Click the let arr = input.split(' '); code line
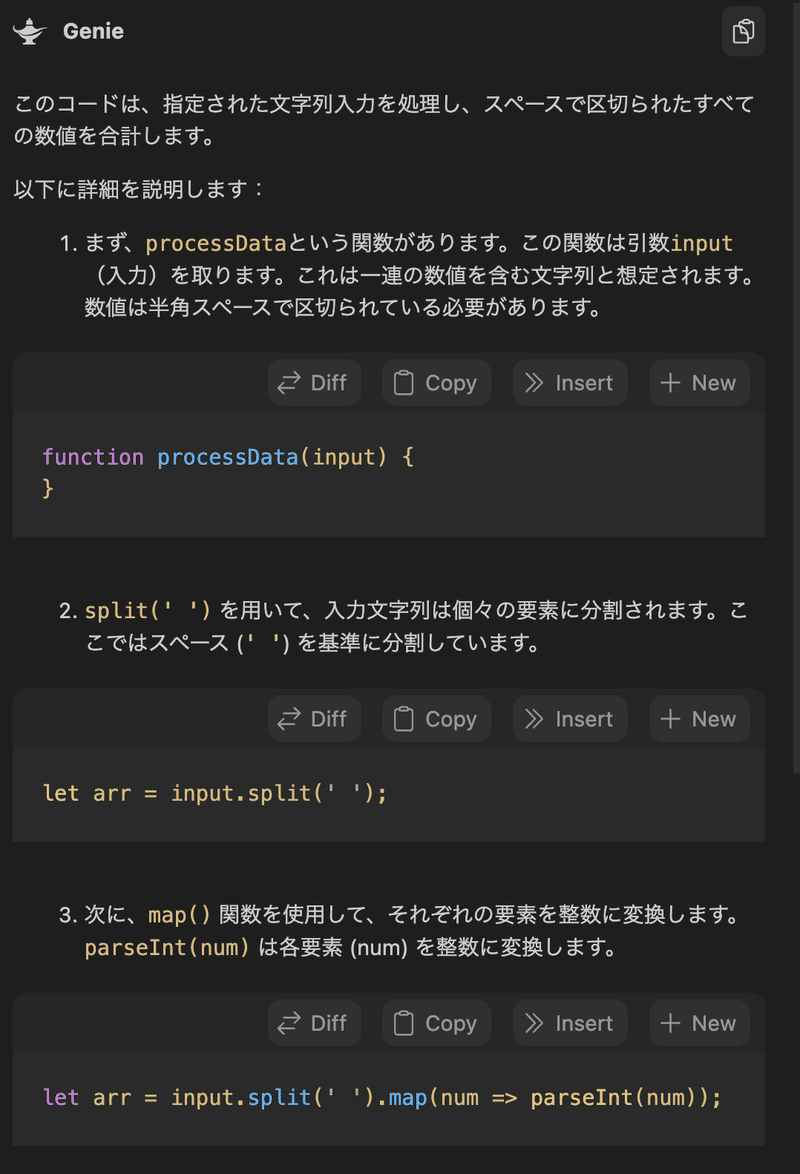The height and width of the screenshot is (1174, 800). (x=215, y=793)
